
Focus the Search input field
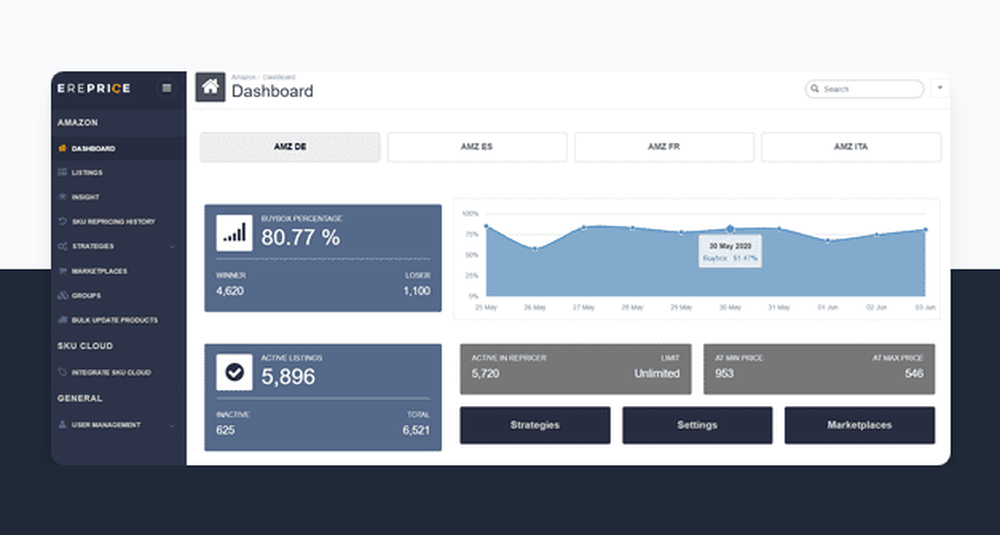pos(864,89)
